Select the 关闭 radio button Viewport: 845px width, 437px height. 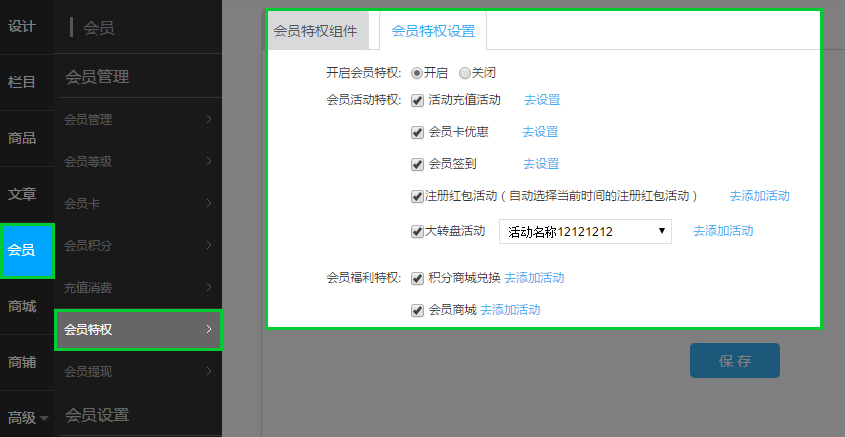pyautogui.click(x=465, y=73)
